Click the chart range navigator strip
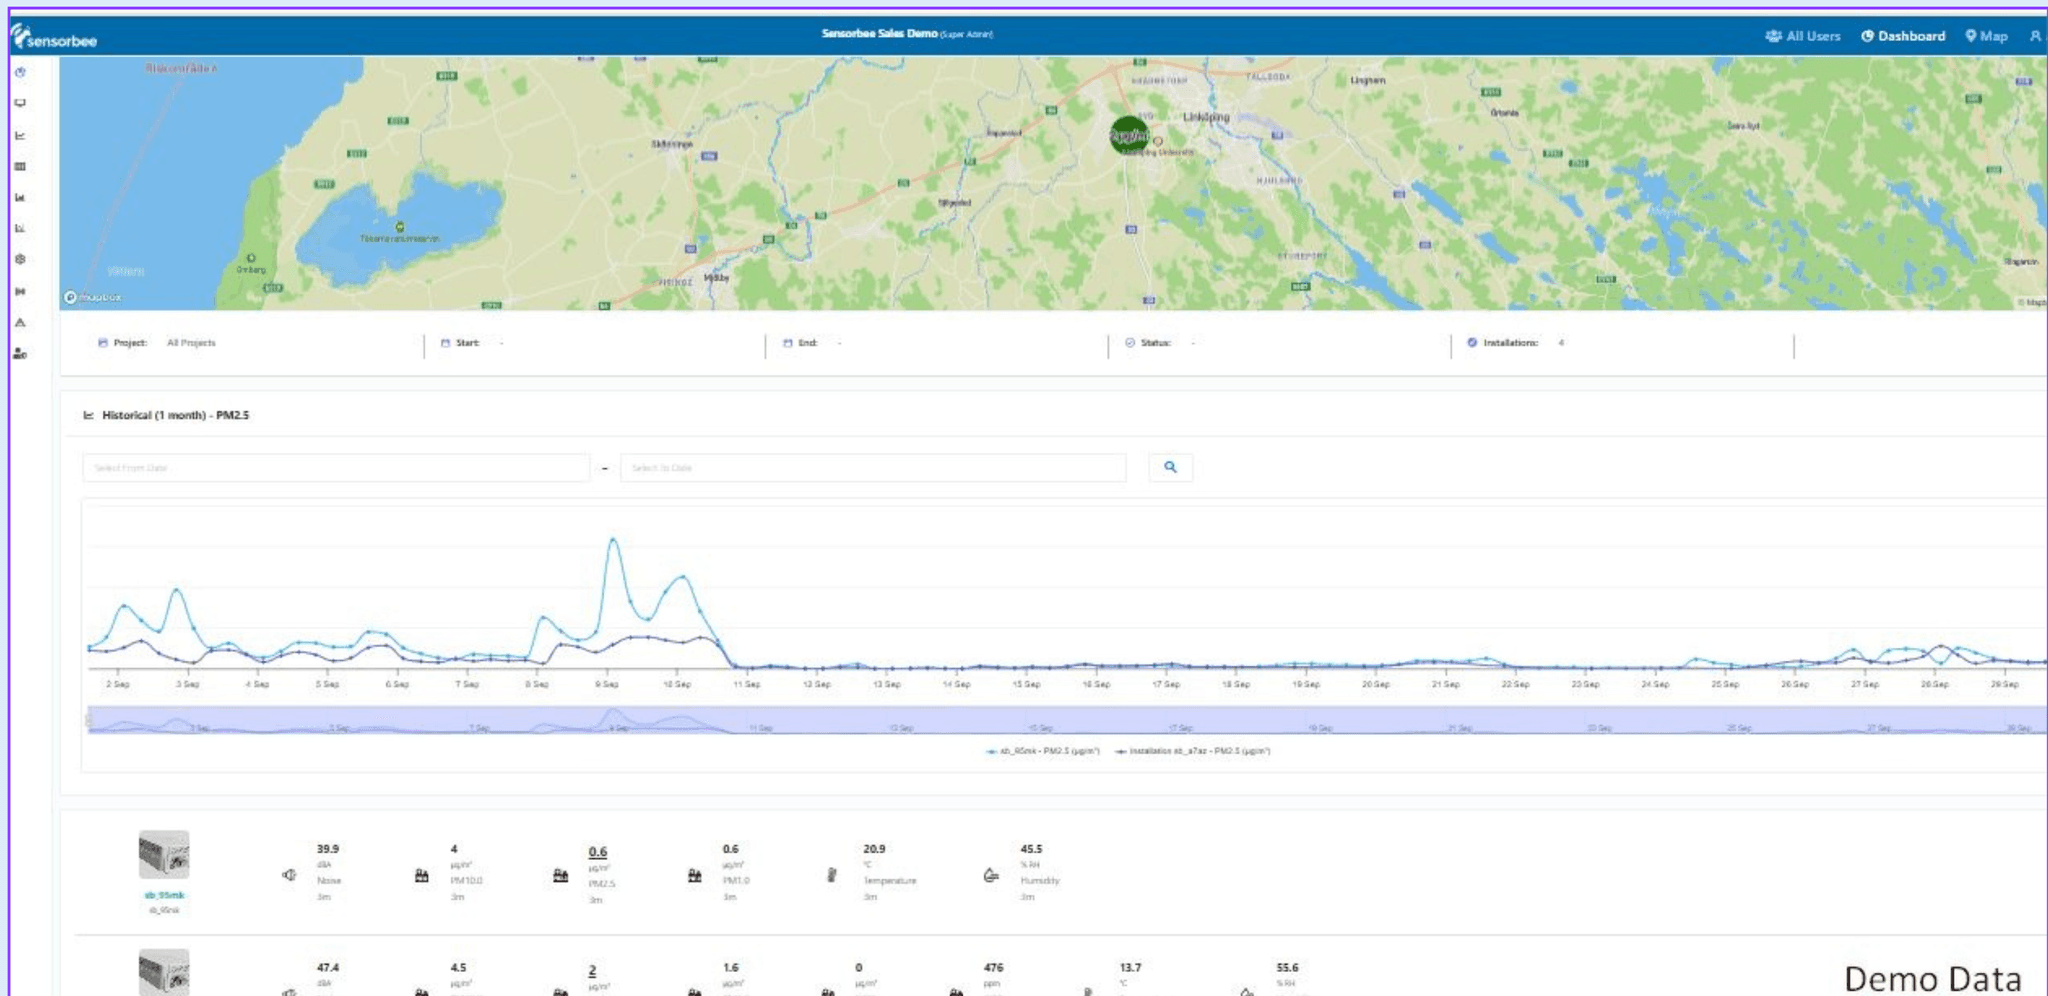 [x=1065, y=720]
